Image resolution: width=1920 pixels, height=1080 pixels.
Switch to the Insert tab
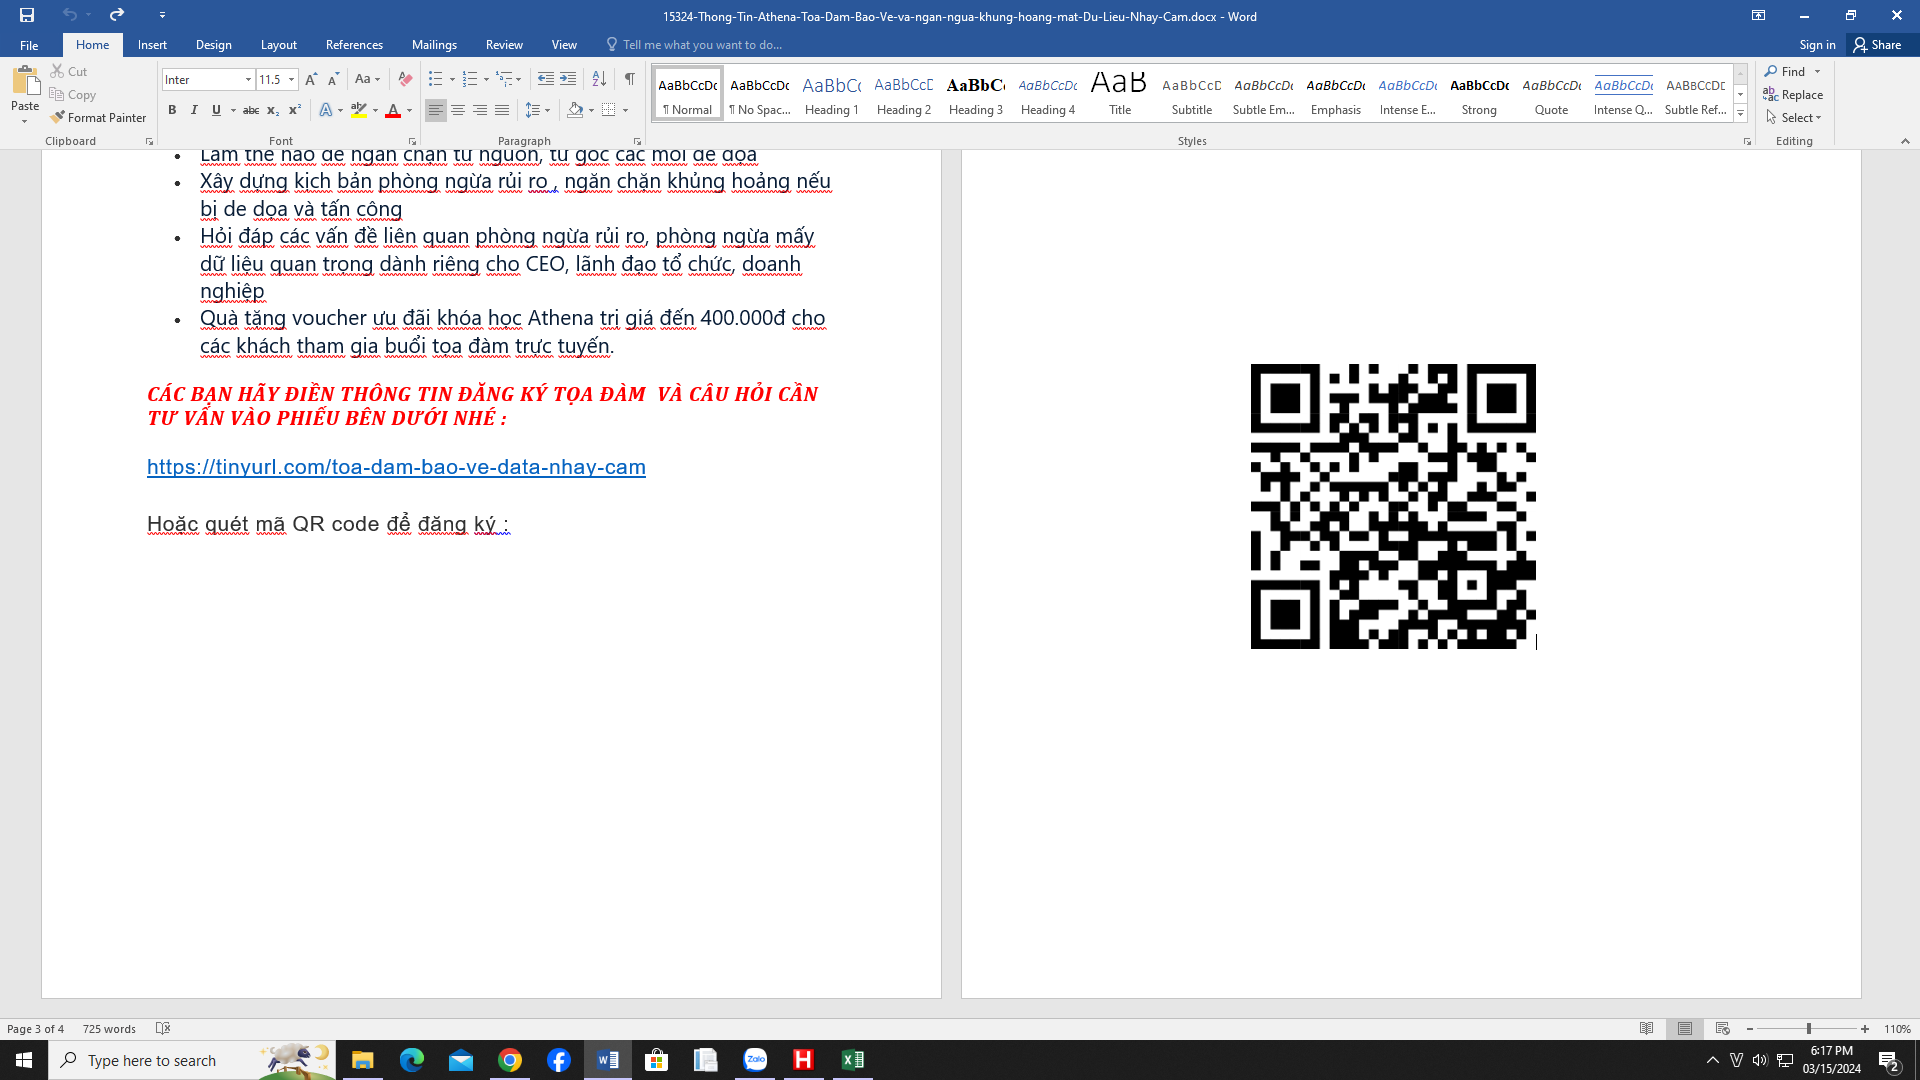point(152,45)
